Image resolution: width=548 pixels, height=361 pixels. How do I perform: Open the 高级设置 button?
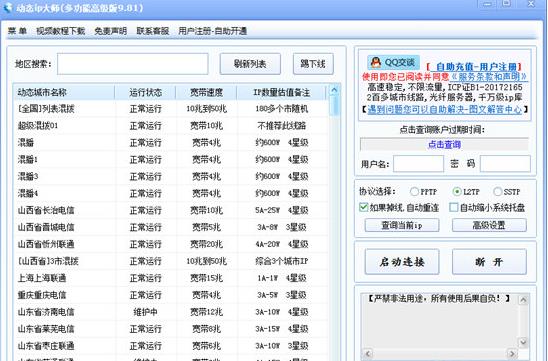(x=489, y=225)
